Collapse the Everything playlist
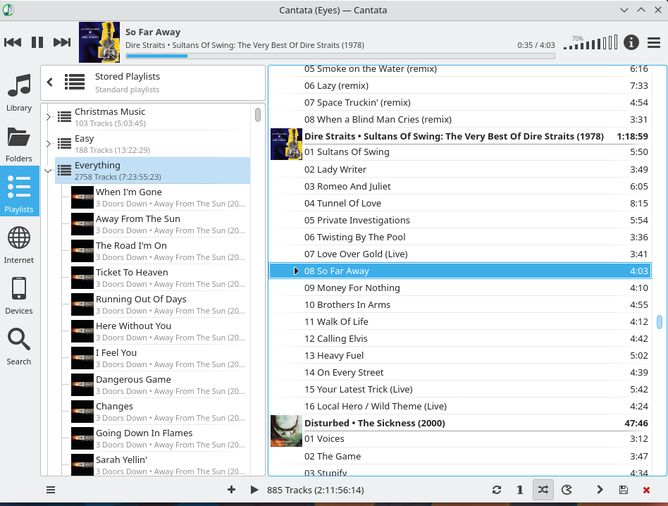 tap(48, 170)
